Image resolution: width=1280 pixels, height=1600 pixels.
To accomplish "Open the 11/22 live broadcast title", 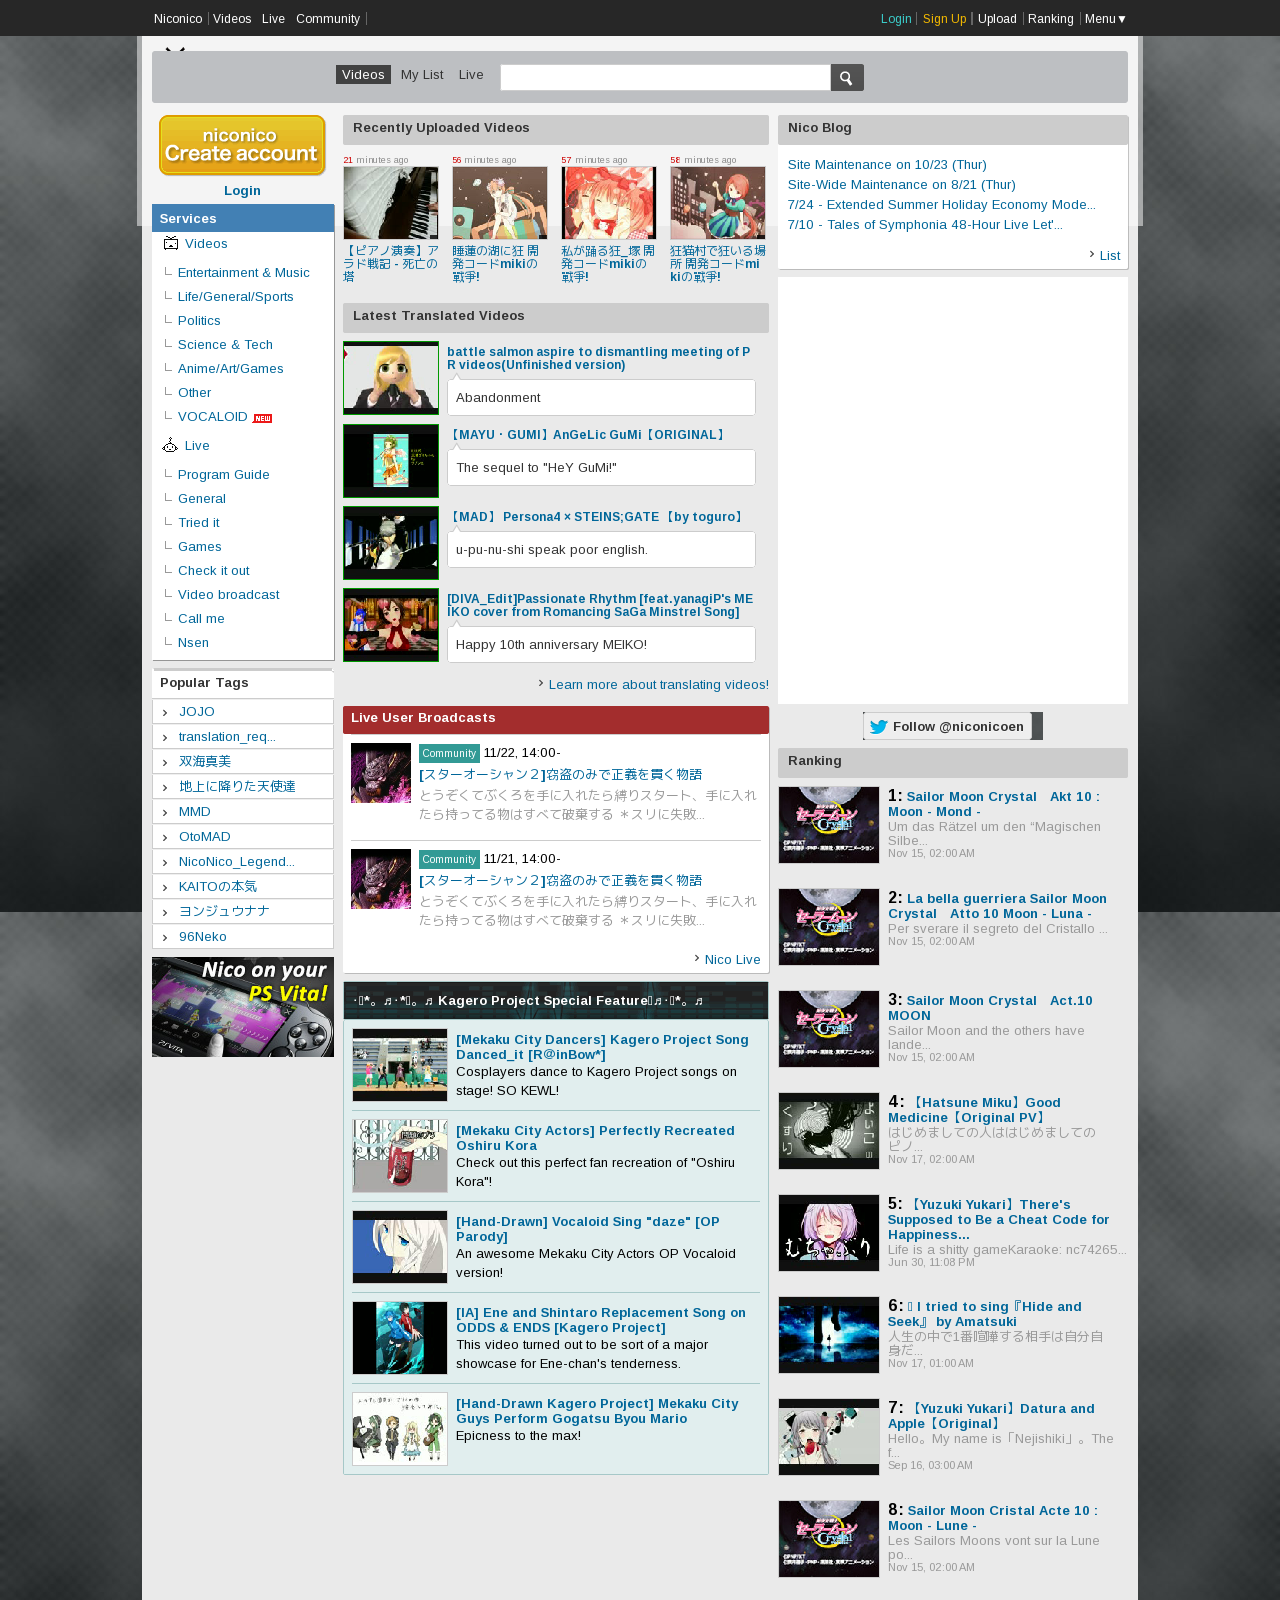I will (561, 775).
